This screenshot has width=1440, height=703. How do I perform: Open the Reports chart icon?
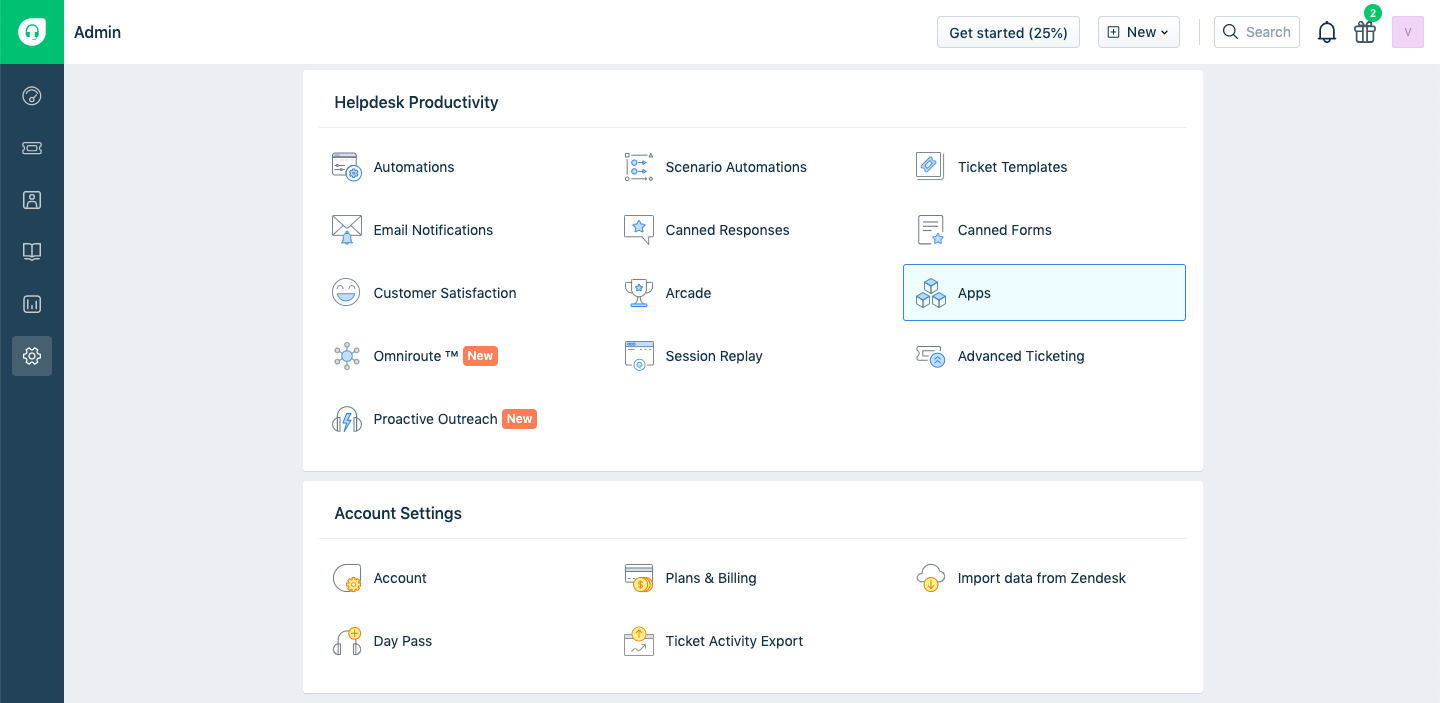tap(32, 304)
